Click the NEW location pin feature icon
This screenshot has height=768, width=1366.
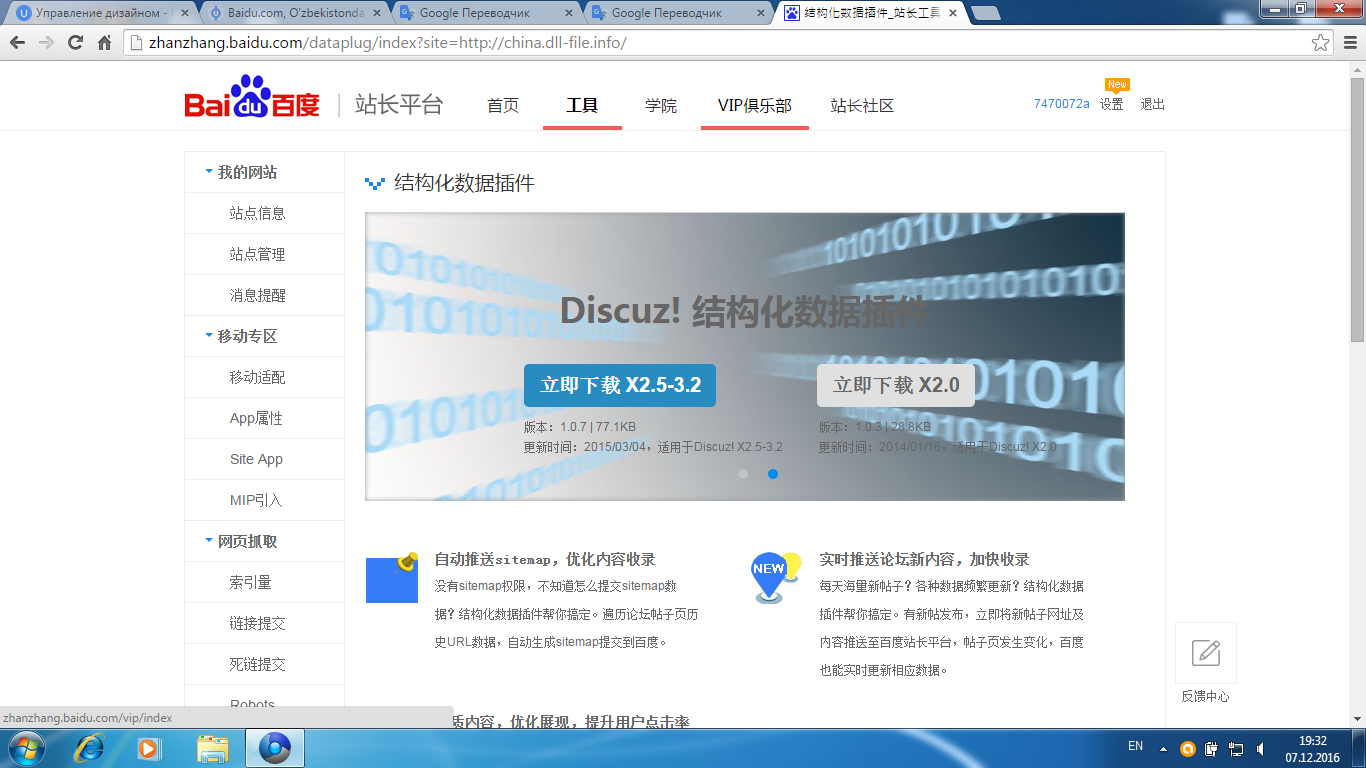coord(775,577)
